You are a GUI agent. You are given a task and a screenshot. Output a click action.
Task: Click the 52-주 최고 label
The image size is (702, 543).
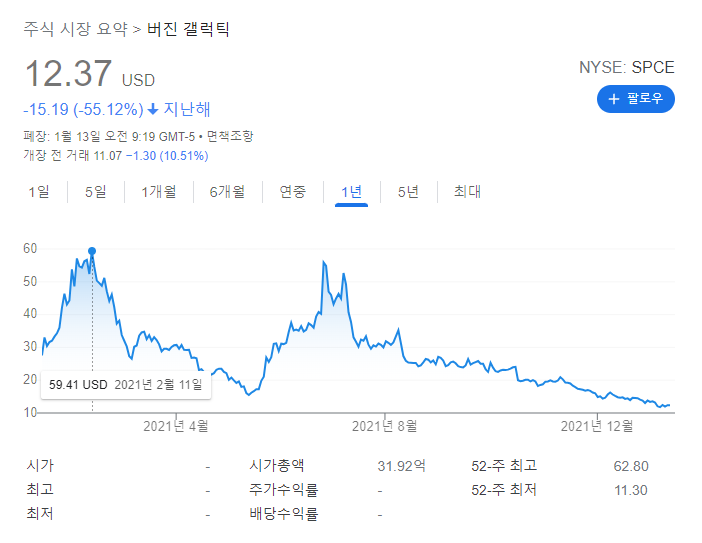(504, 466)
